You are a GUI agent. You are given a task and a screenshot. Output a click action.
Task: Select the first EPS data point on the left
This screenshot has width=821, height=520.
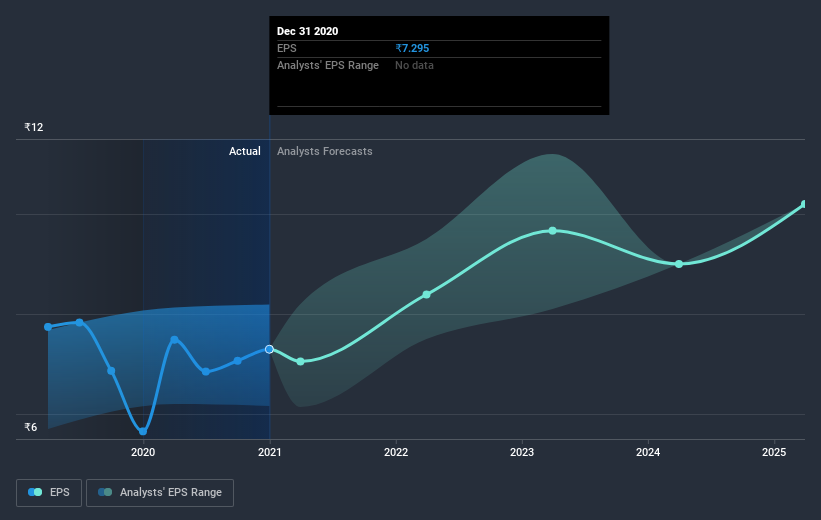[x=48, y=327]
